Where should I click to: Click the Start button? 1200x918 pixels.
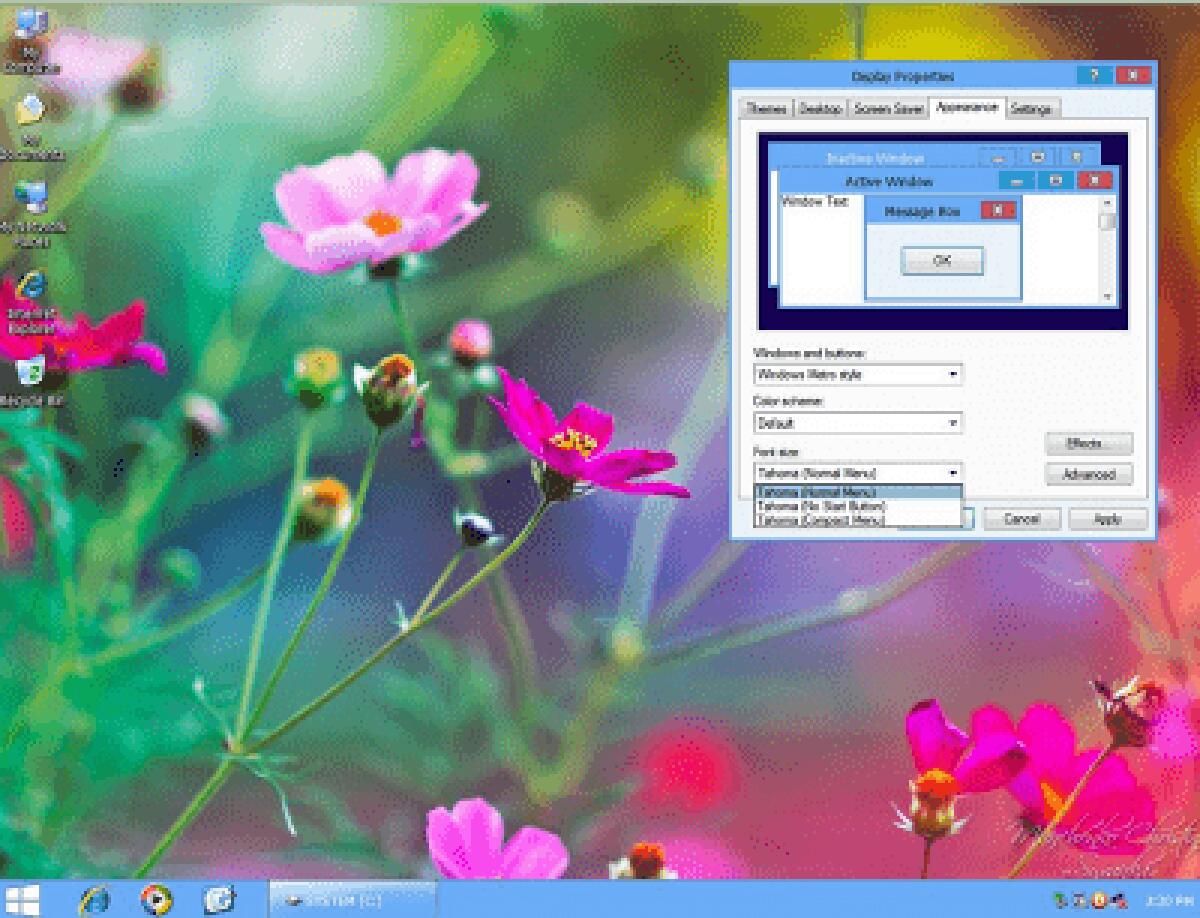point(22,897)
